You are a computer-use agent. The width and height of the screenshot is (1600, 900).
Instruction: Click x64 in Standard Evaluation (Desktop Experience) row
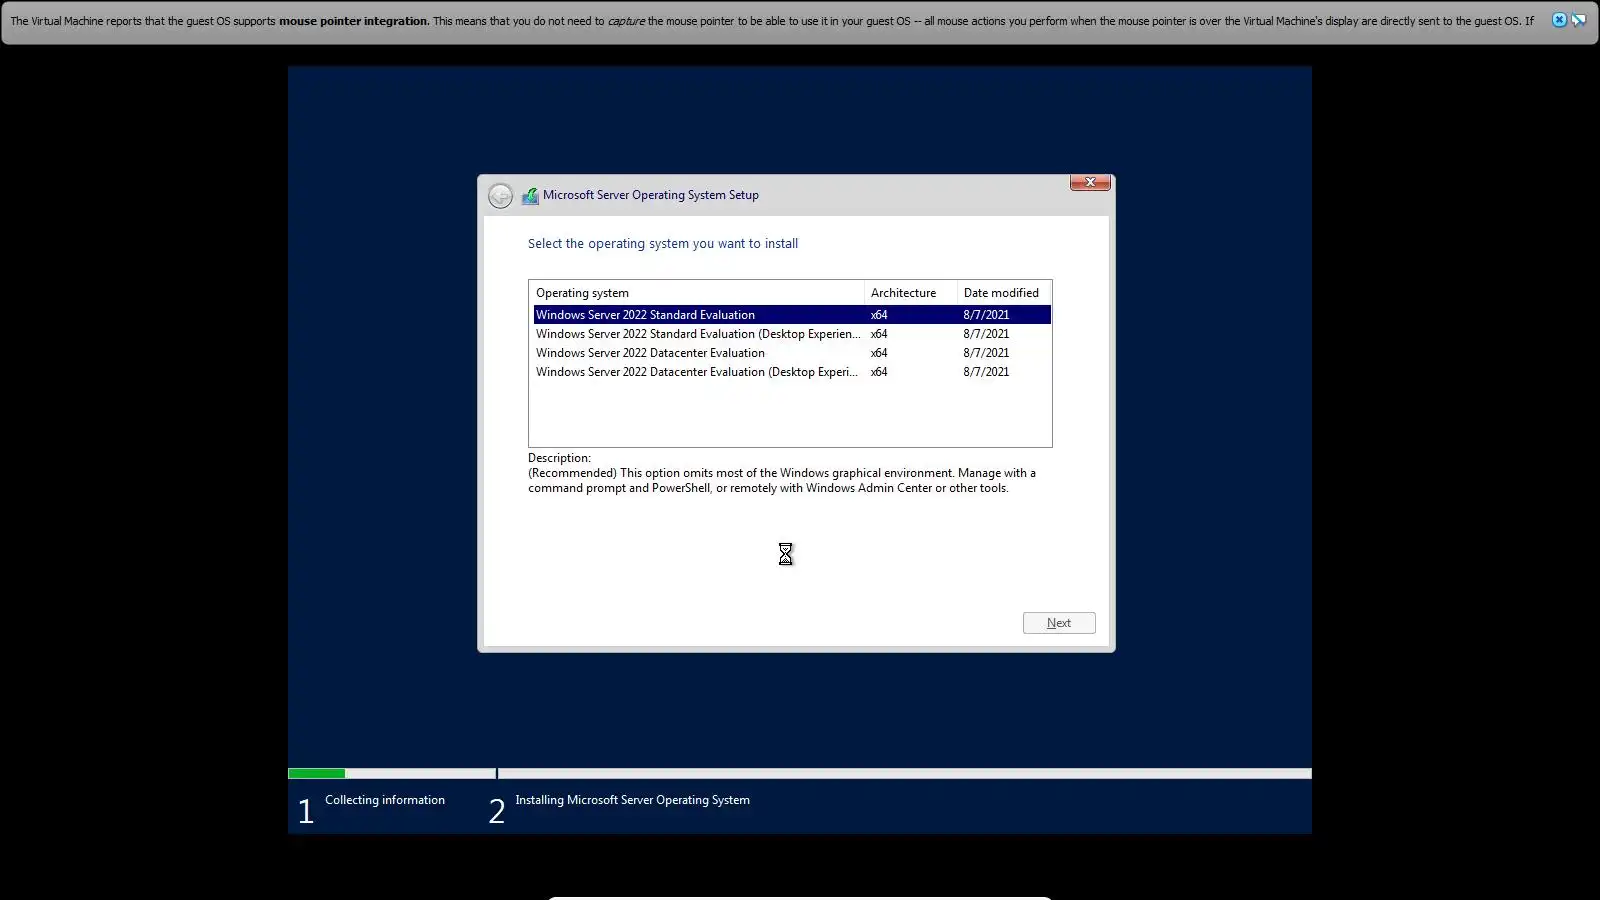pyautogui.click(x=879, y=334)
